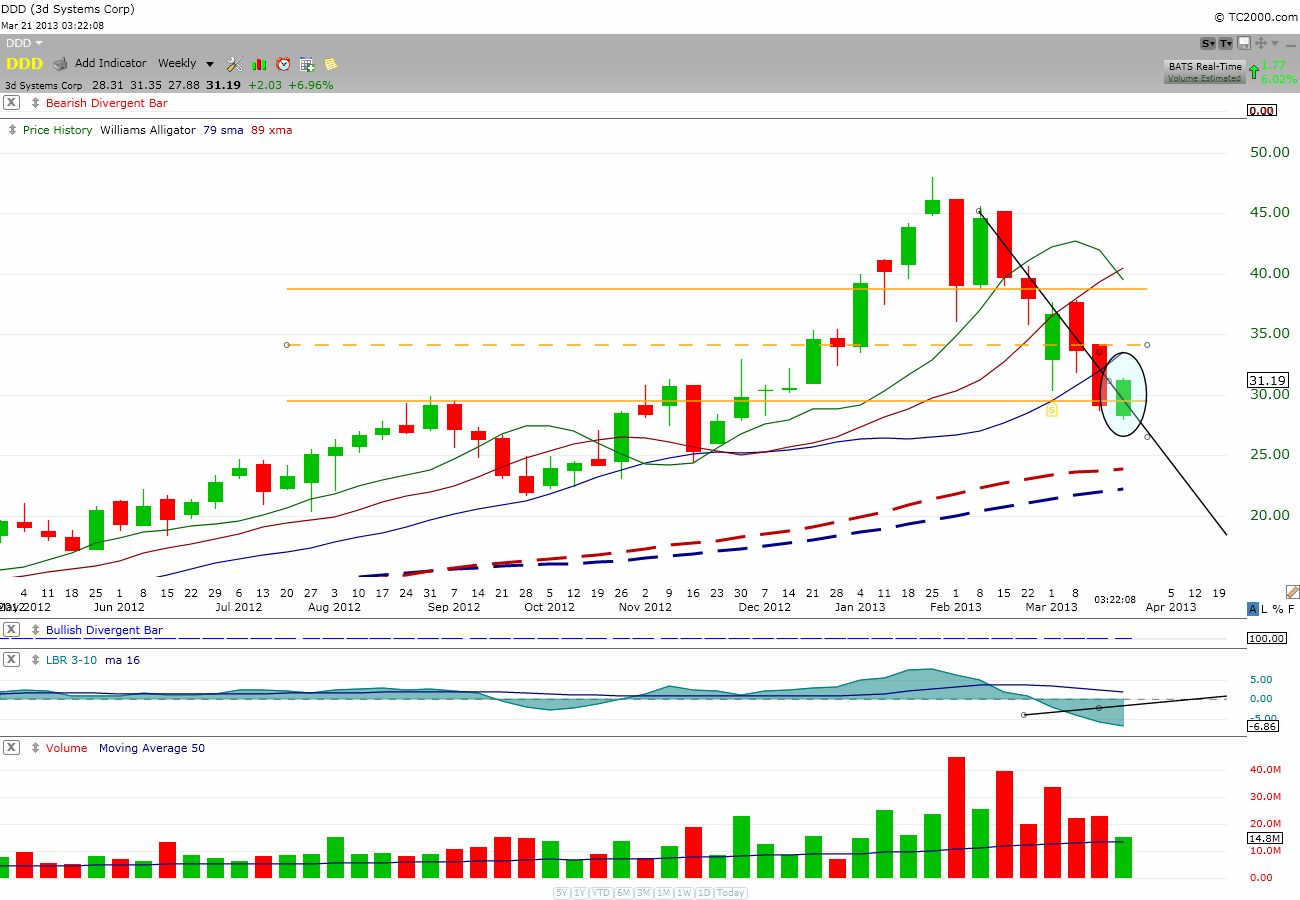Click the Moving Average 50 label
This screenshot has height=900, width=1300.
(x=152, y=748)
